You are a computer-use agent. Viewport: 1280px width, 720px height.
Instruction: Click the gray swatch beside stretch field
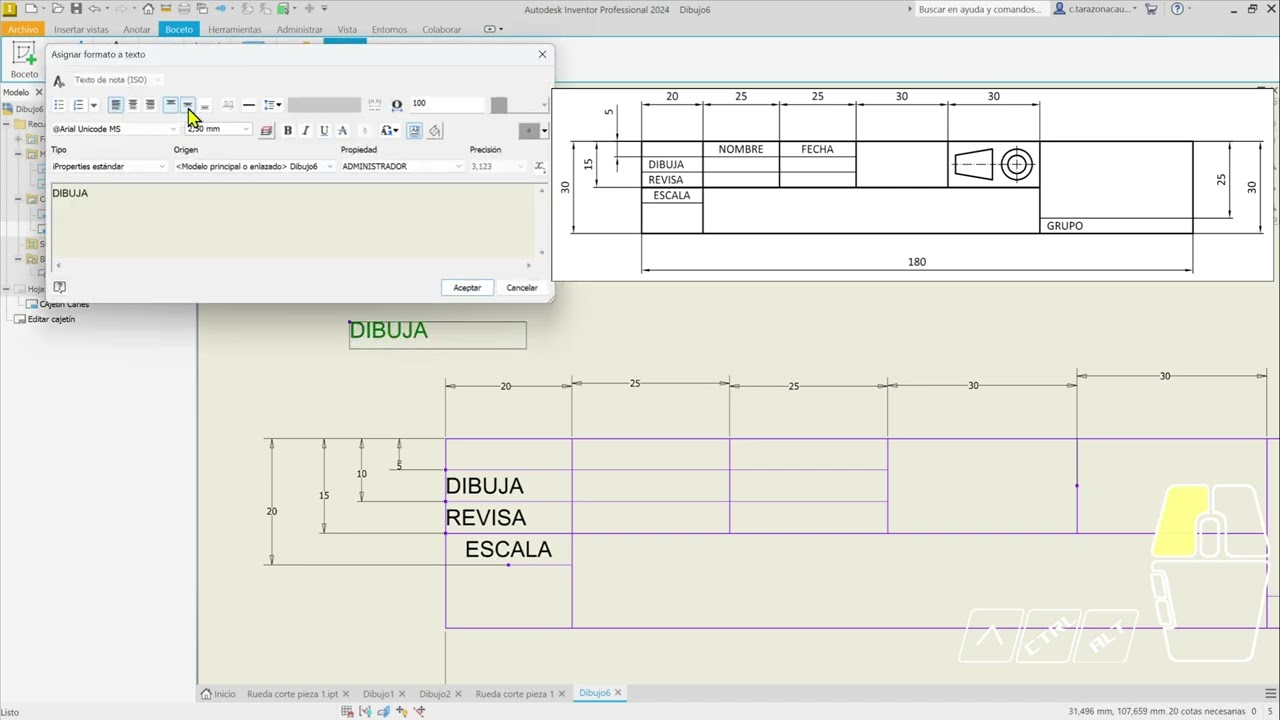click(x=499, y=104)
